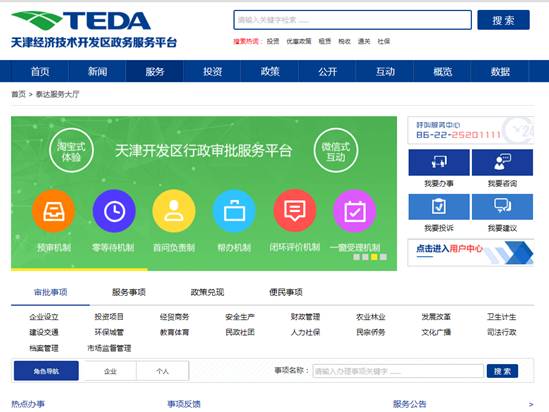Viewport: 549px width, 412px height.
Task: Open 概览 in the navigation bar
Action: (x=443, y=71)
